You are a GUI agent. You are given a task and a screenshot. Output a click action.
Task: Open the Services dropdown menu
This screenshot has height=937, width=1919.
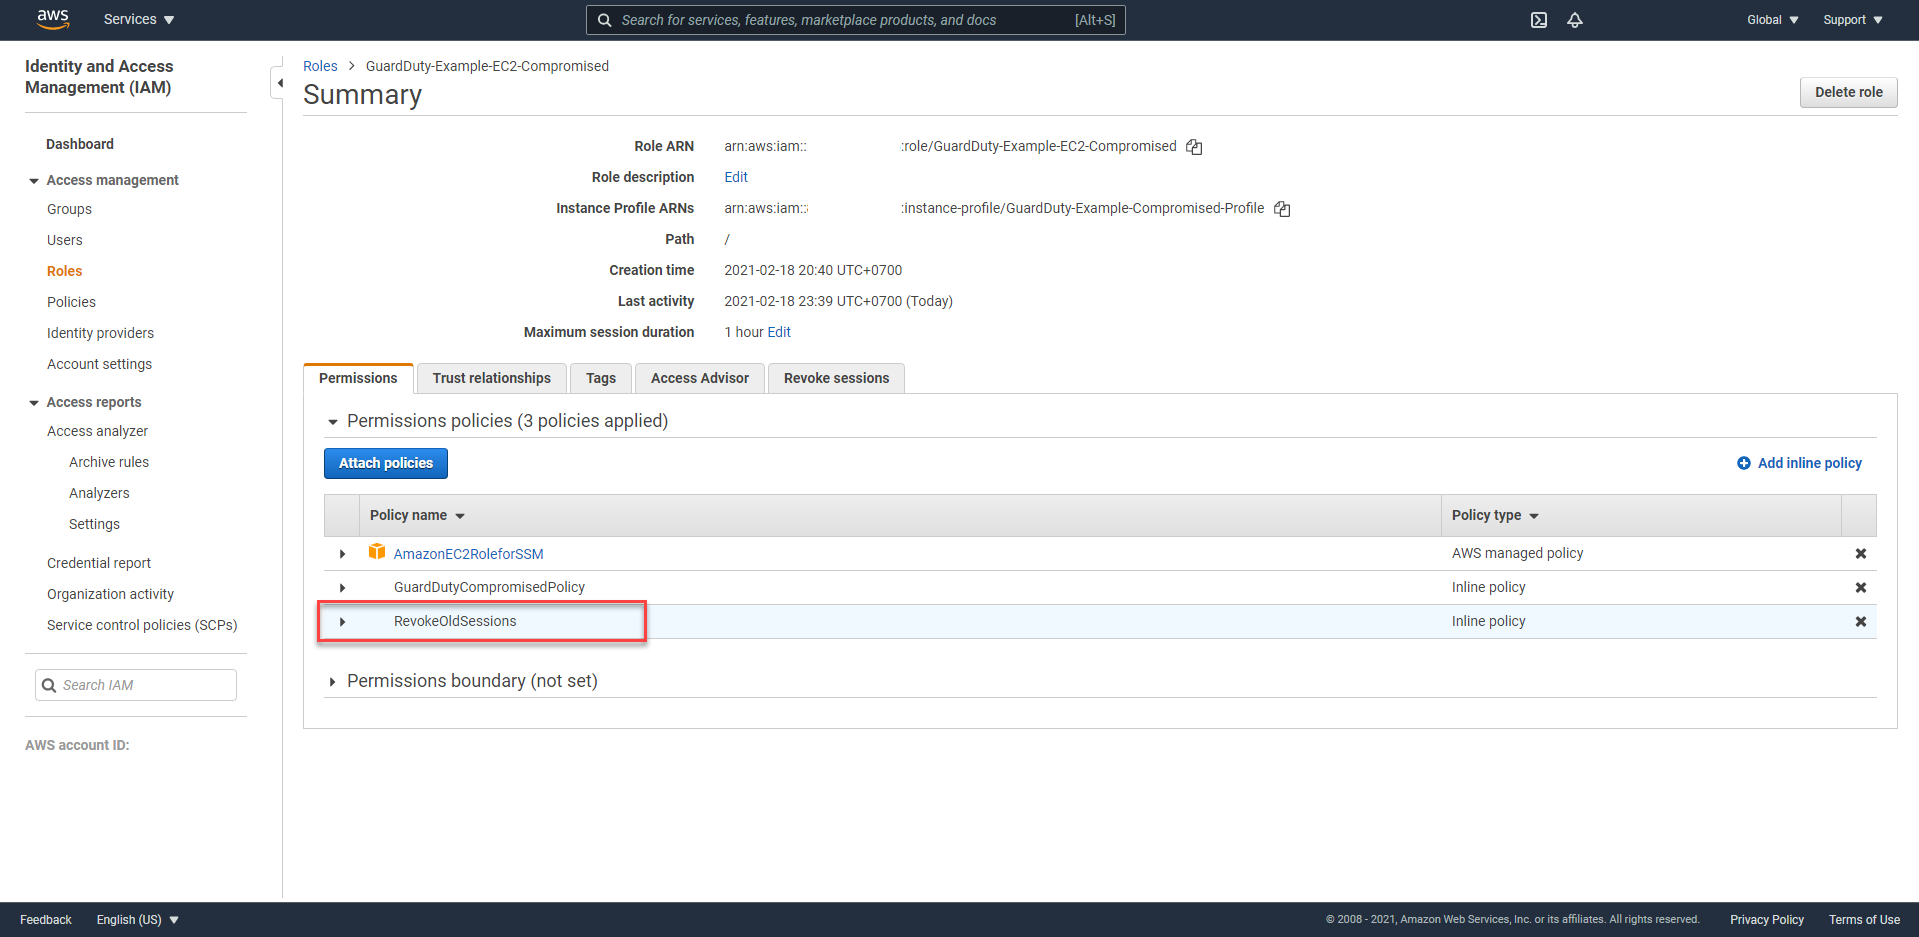click(x=139, y=20)
